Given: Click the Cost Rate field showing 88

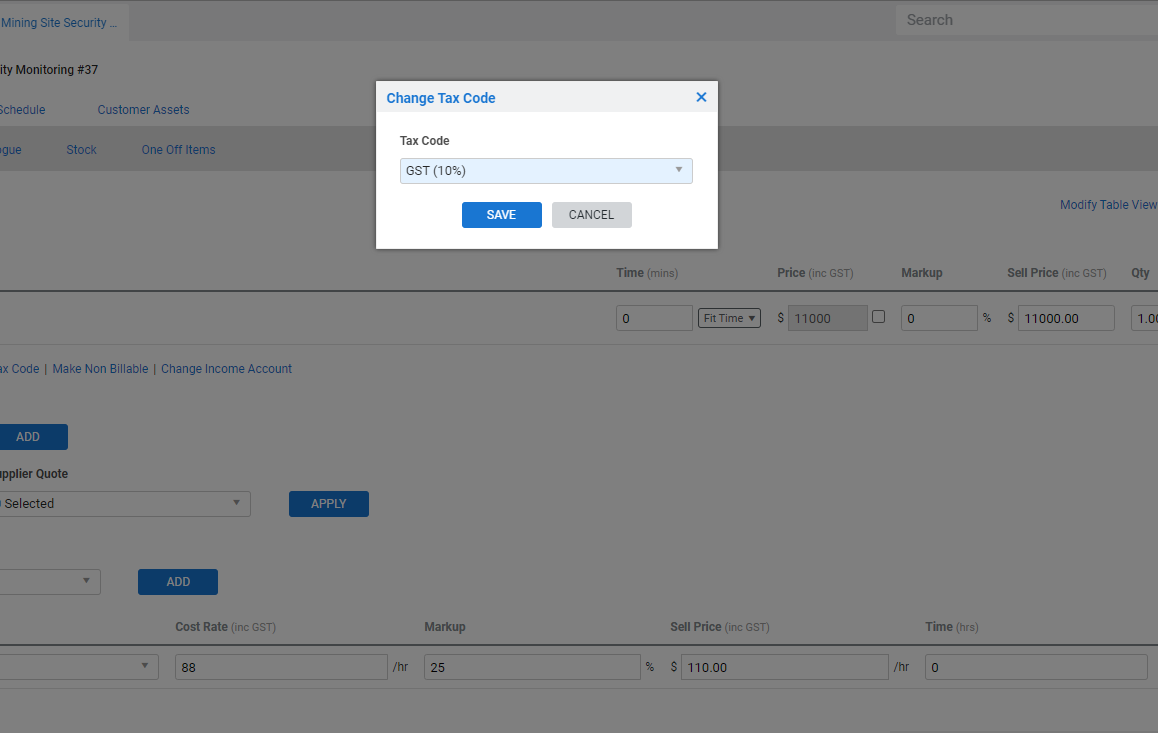Looking at the screenshot, I should pos(281,667).
